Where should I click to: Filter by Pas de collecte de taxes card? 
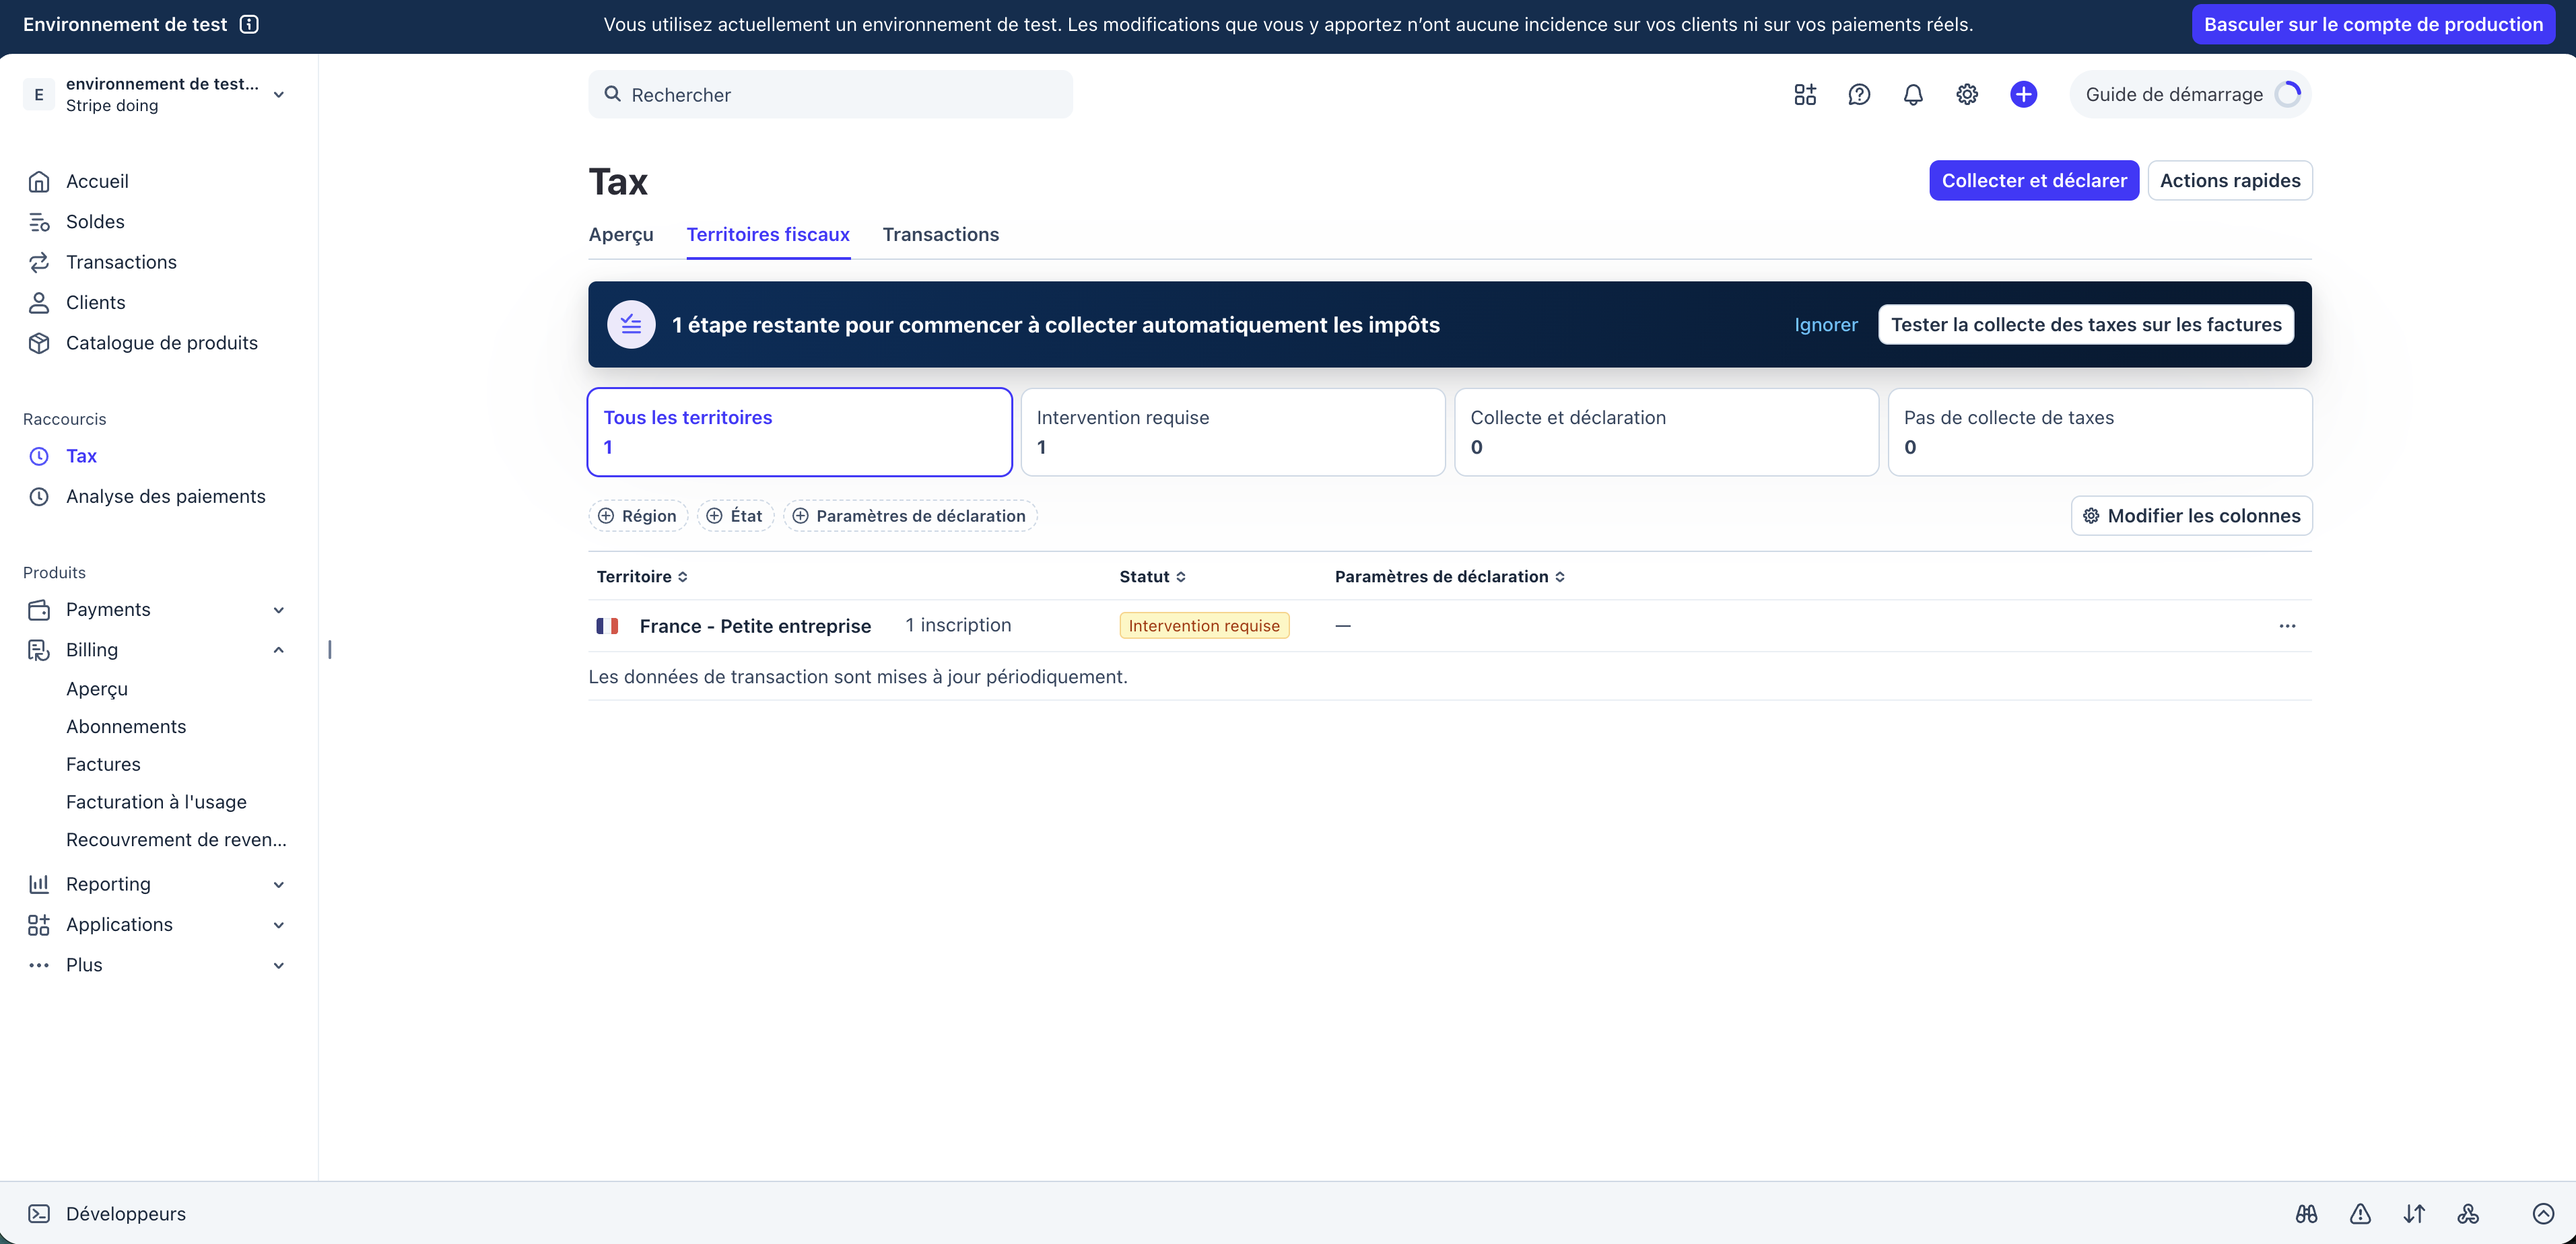coord(2100,432)
